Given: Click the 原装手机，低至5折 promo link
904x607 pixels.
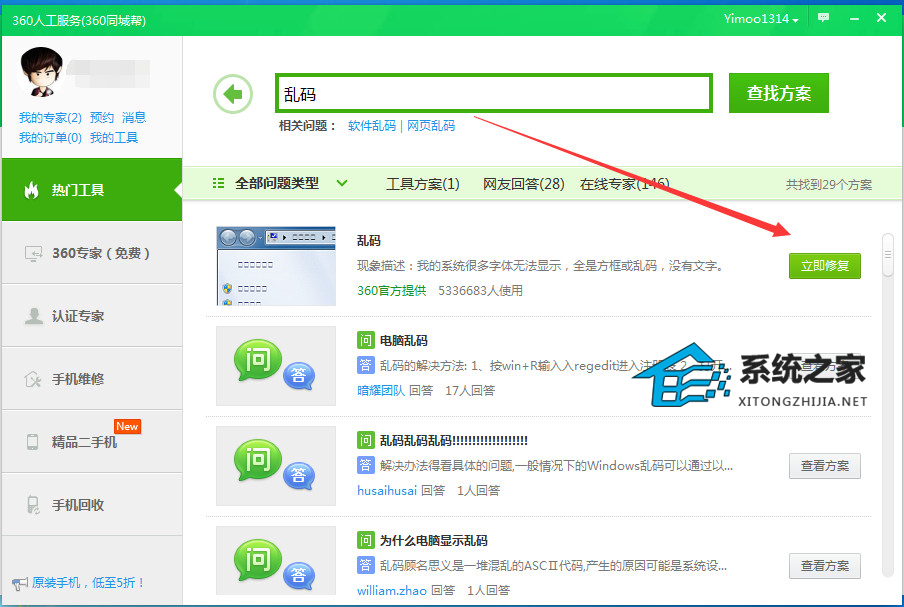Looking at the screenshot, I should pyautogui.click(x=88, y=583).
